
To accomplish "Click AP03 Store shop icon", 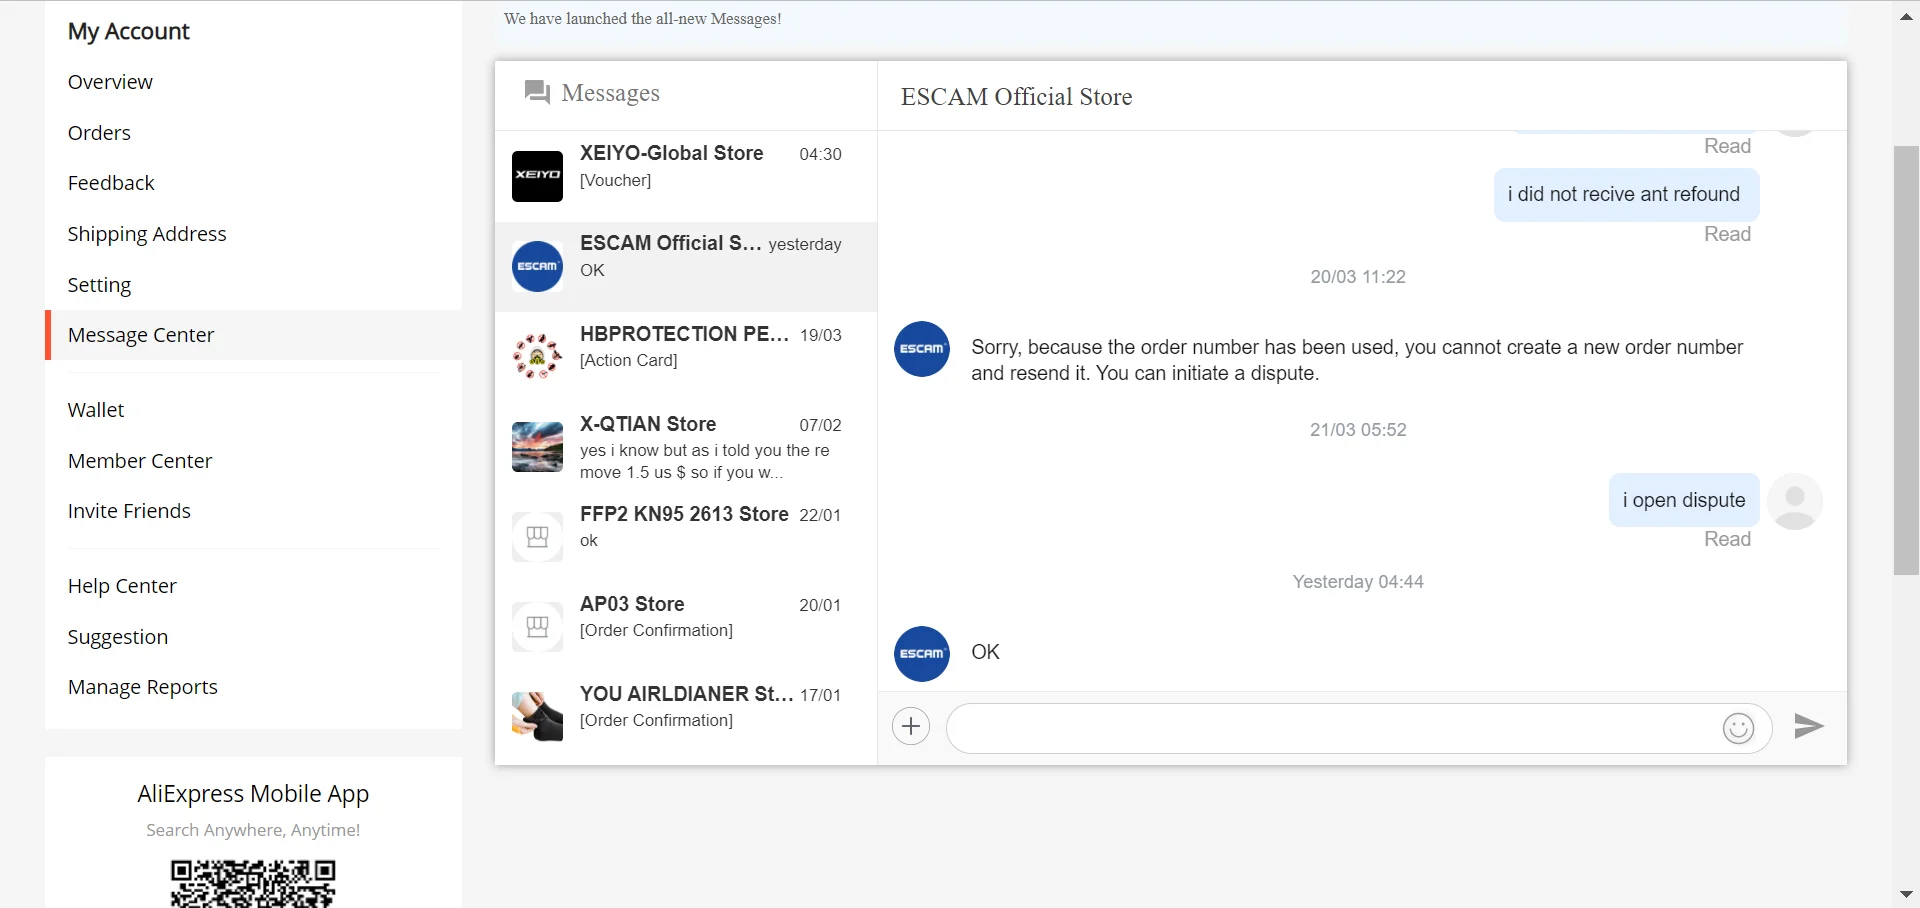I will tap(537, 626).
